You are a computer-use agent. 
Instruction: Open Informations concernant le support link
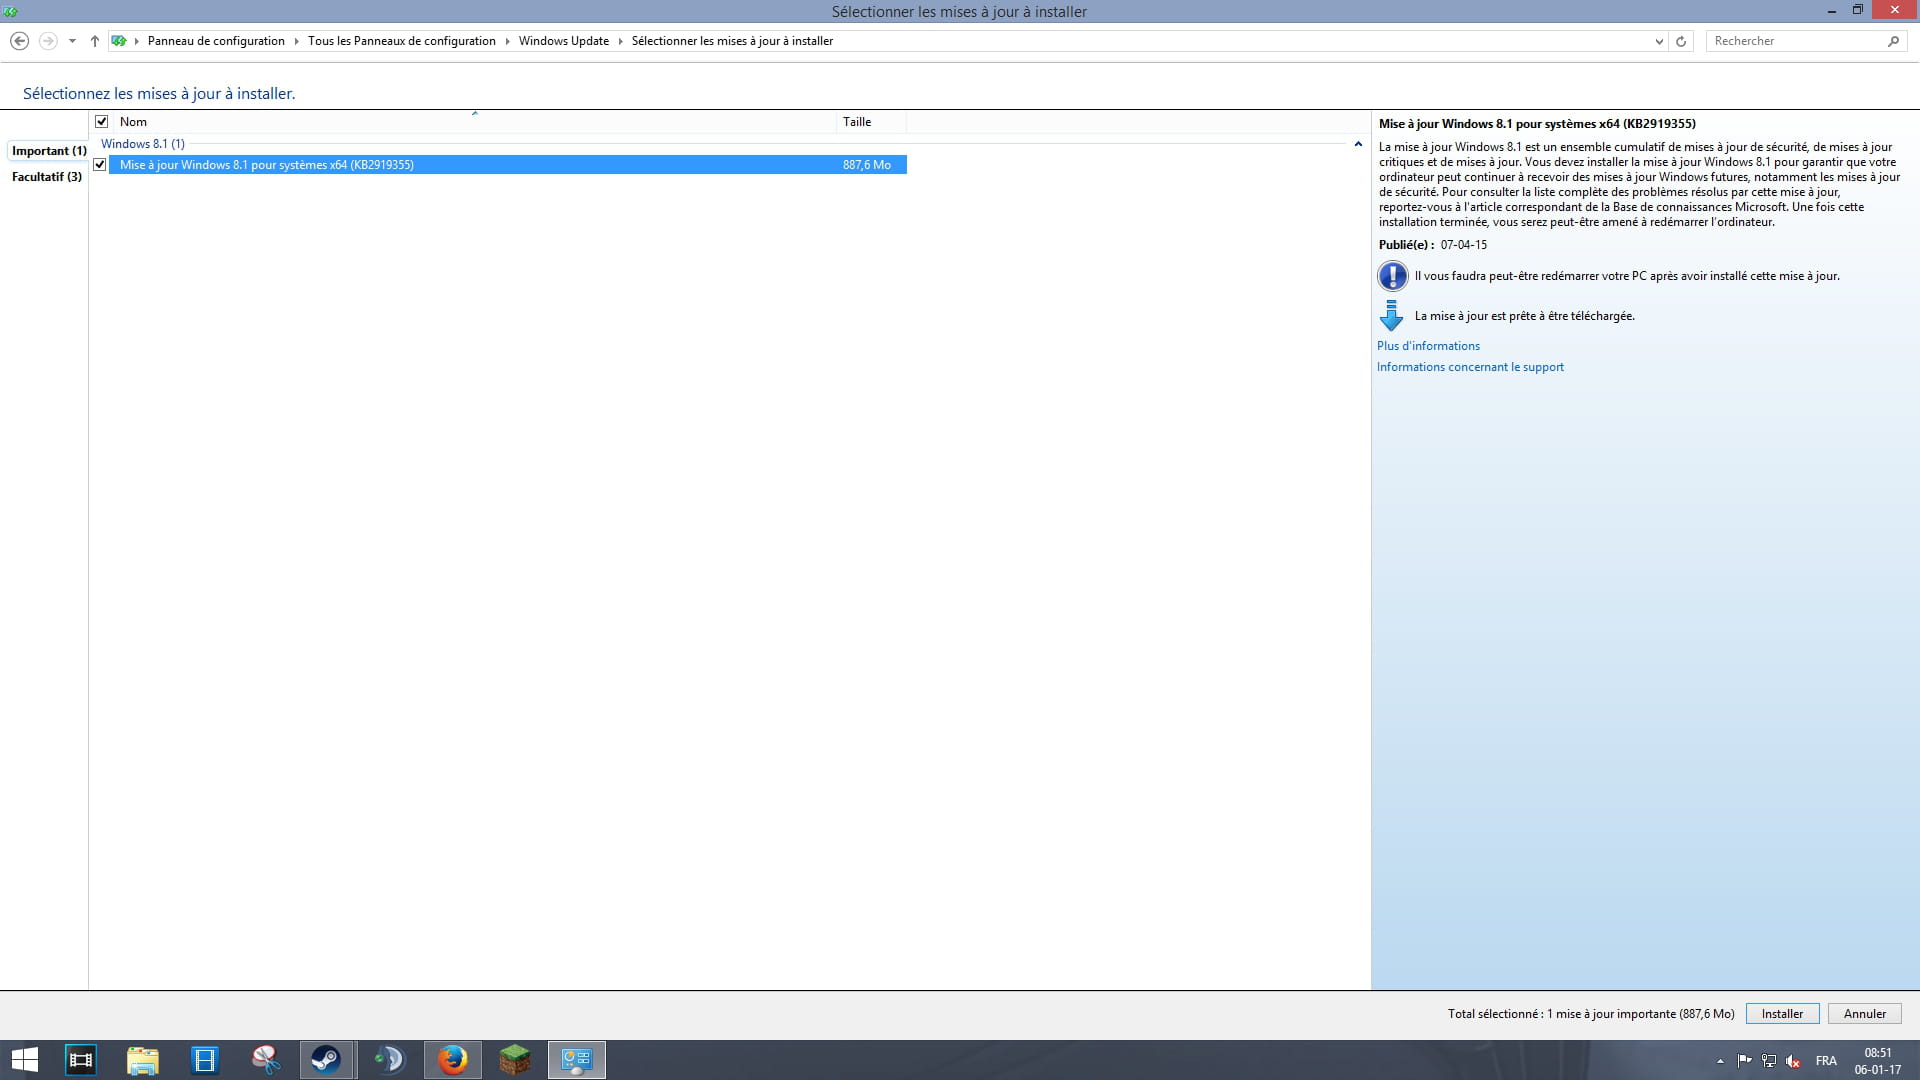(x=1470, y=367)
